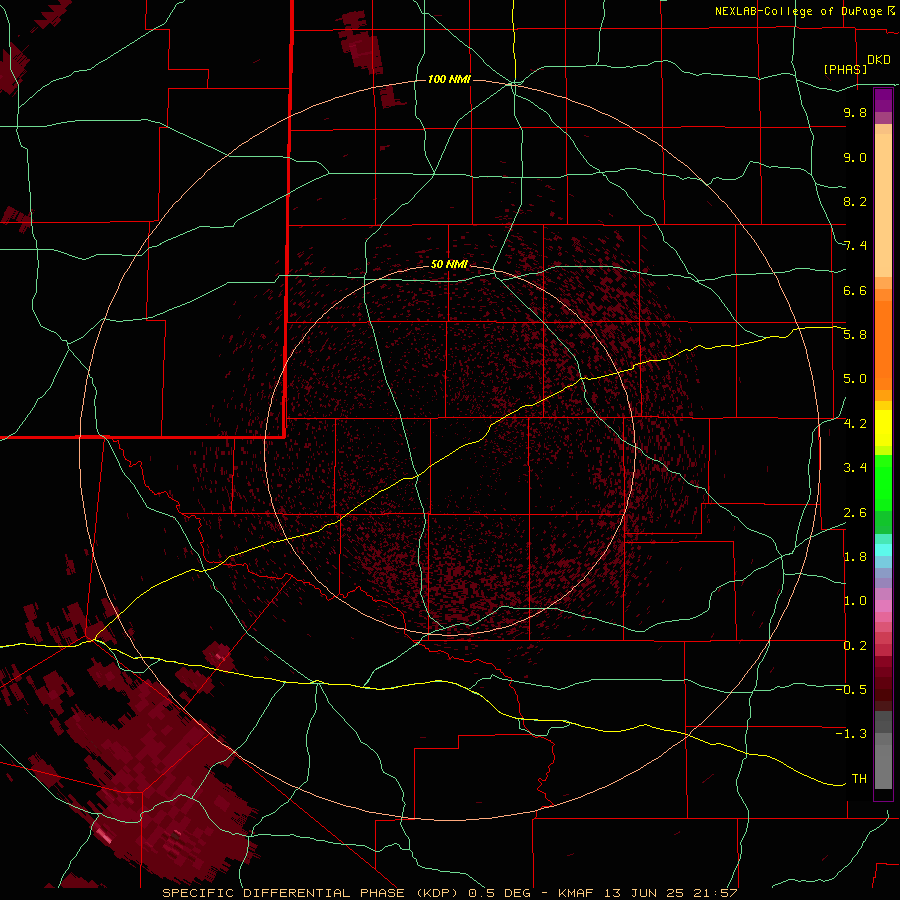
Task: Click the 8.2 scale value
Action: [x=855, y=201]
